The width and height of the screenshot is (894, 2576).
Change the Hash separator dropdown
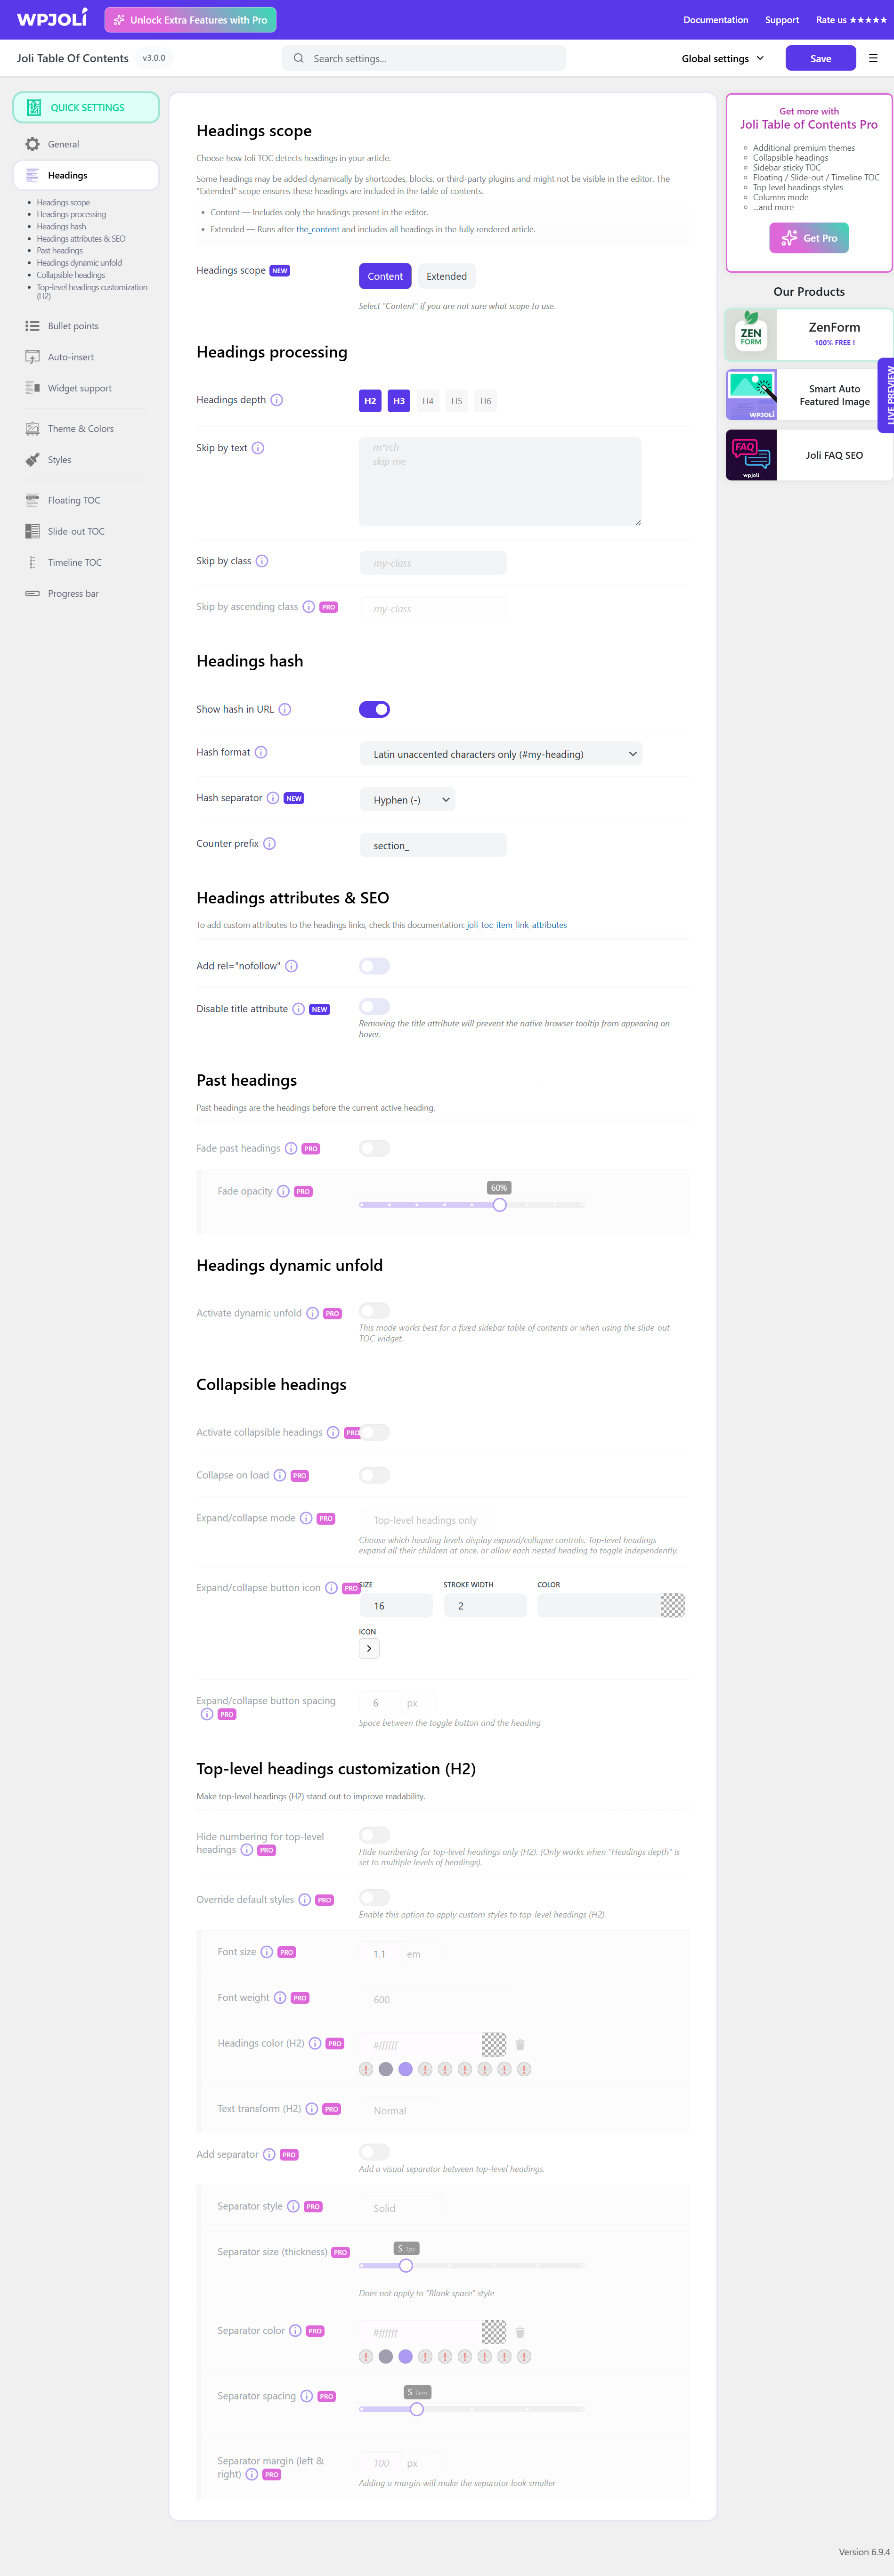coord(407,799)
